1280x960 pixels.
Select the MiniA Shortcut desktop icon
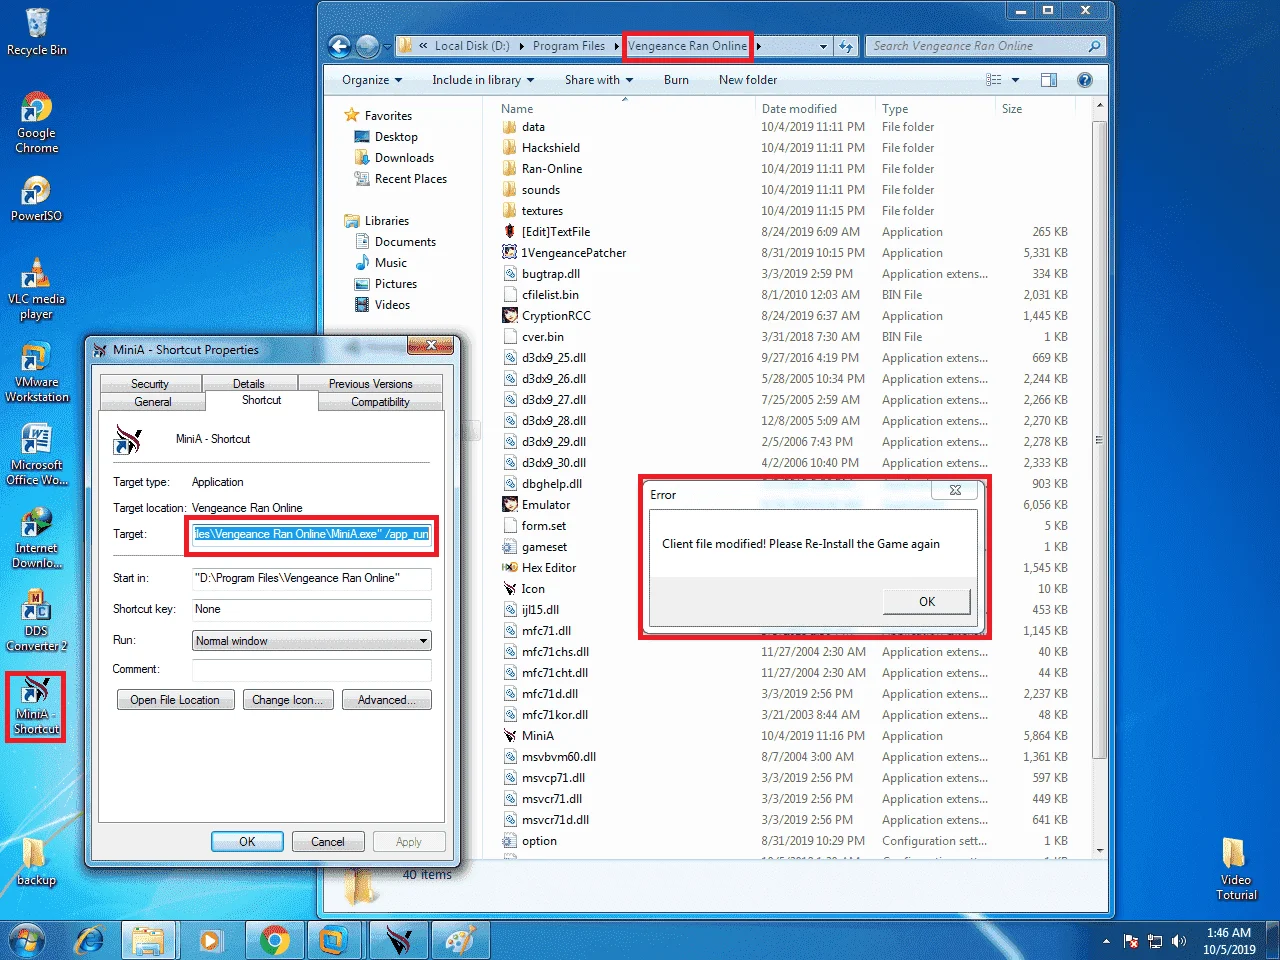[x=37, y=706]
